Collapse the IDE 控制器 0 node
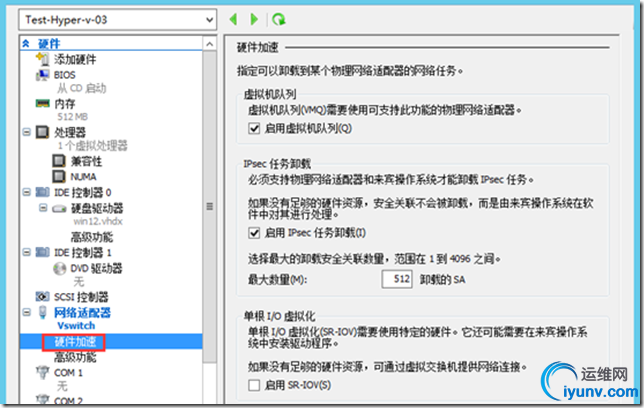 click(x=27, y=192)
